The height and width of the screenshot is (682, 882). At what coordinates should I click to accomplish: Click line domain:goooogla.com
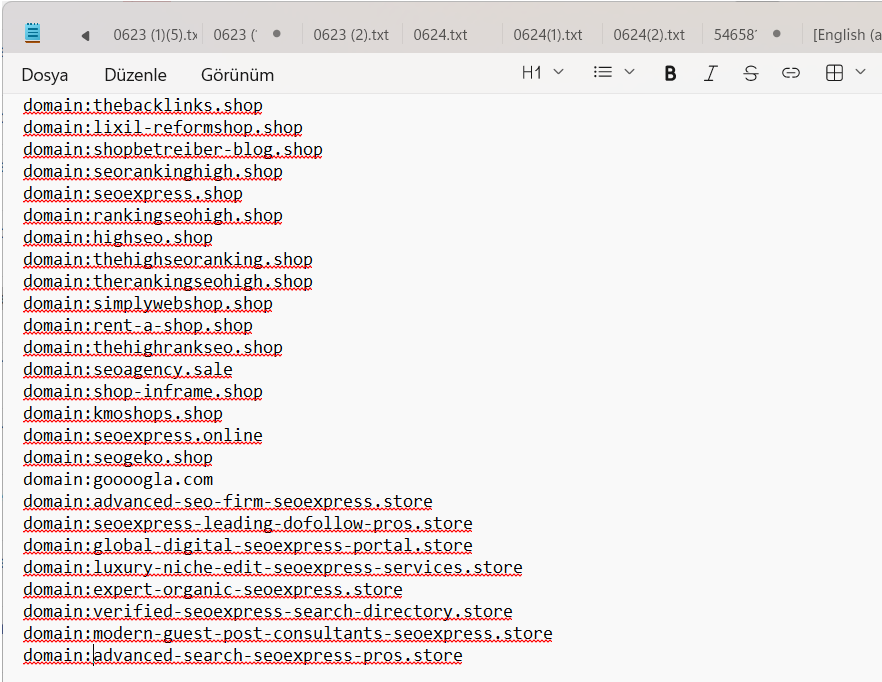click(x=118, y=479)
